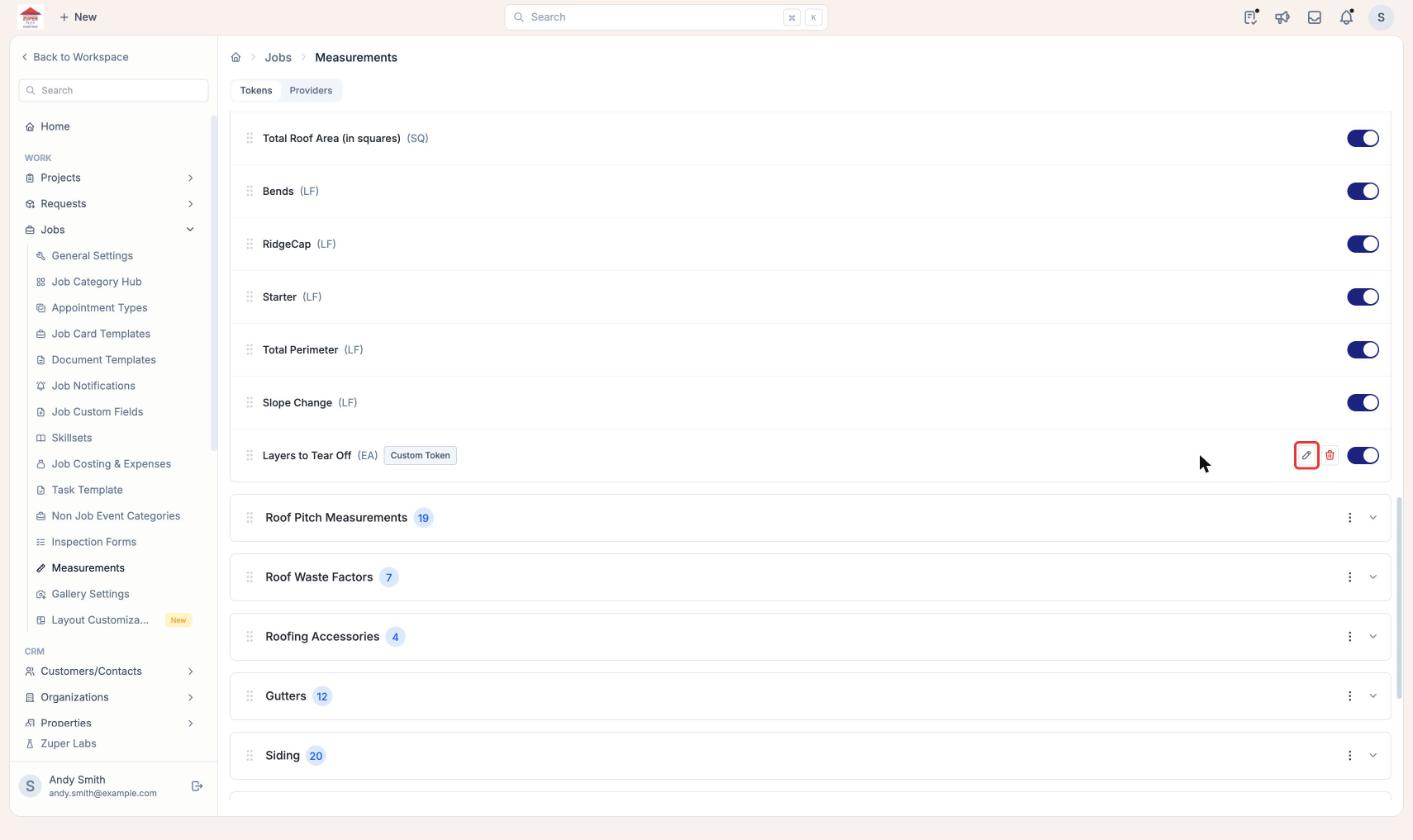Click the user avatar S in top bar

[1381, 17]
